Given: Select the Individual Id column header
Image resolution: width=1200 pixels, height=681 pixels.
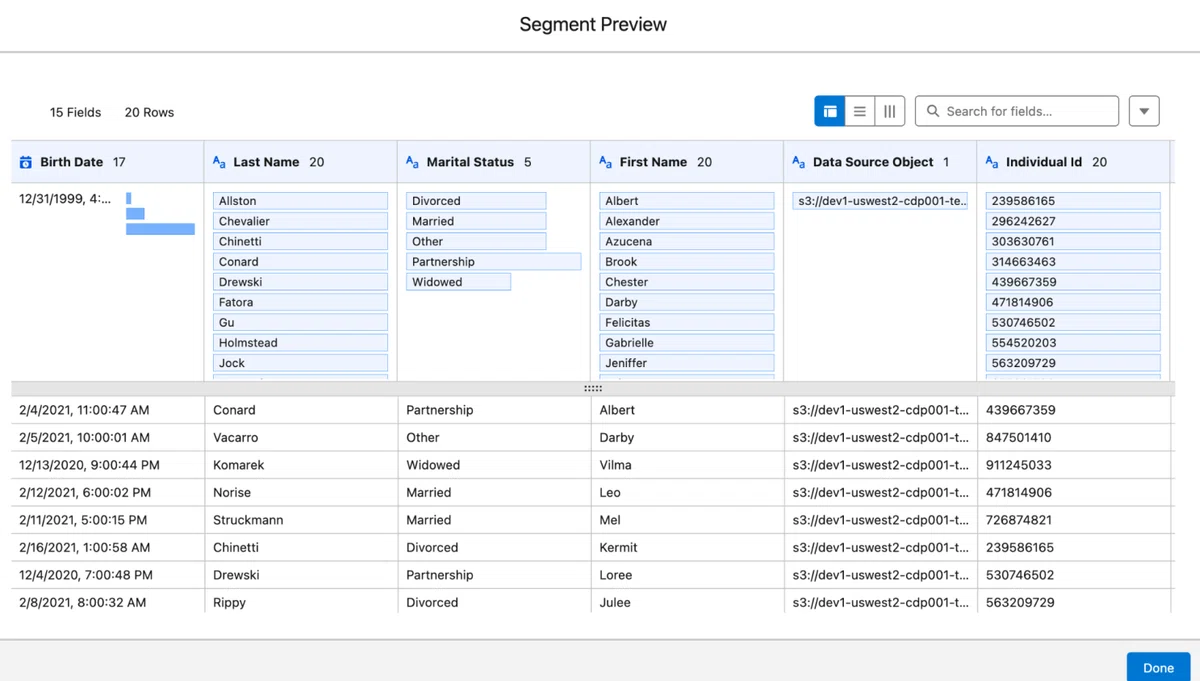Looking at the screenshot, I should click(x=1073, y=162).
